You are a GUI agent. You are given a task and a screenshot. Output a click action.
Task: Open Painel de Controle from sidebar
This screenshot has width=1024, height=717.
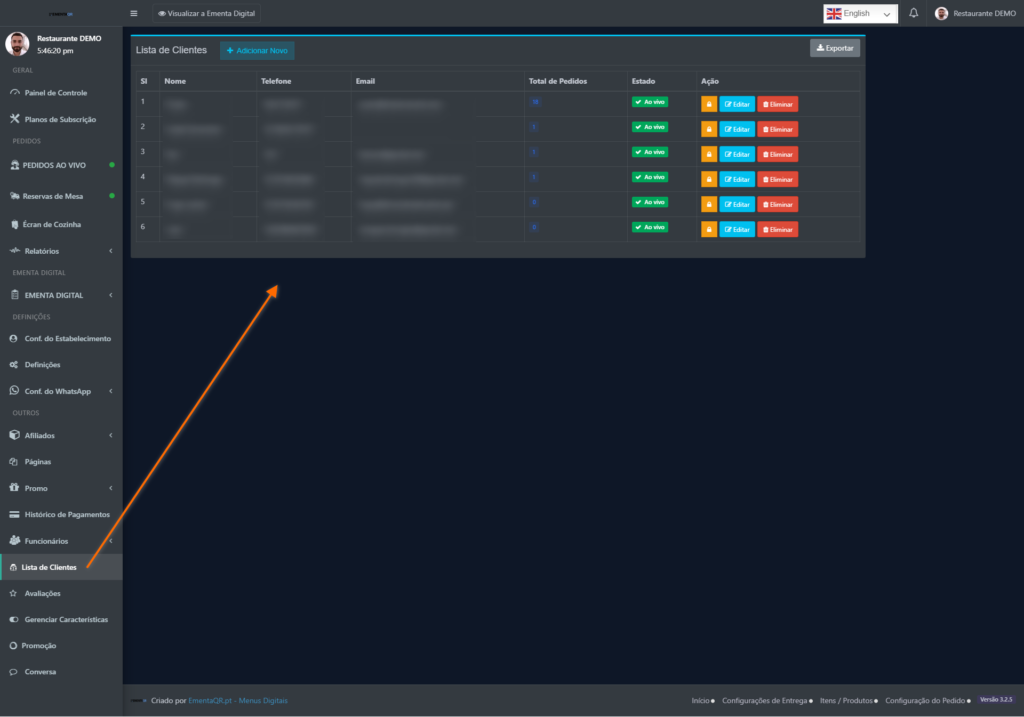pos(55,93)
